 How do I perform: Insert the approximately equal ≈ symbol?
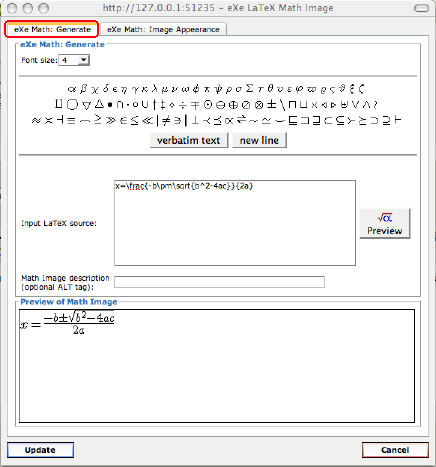coord(36,121)
